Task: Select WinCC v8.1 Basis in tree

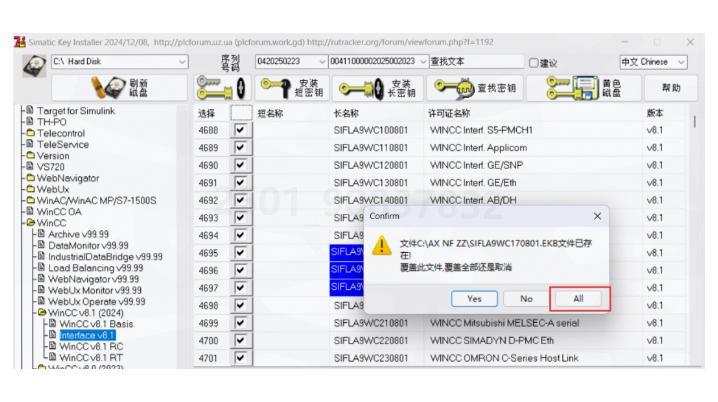Action: click(96, 324)
